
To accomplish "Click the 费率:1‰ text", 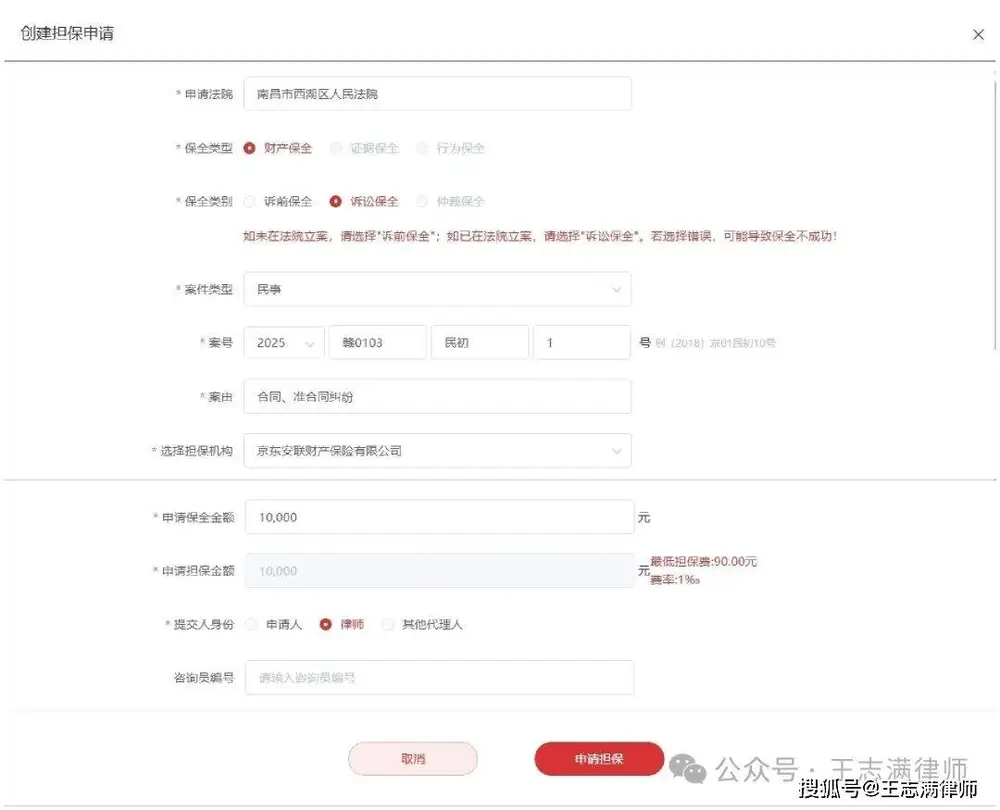I will [x=675, y=579].
